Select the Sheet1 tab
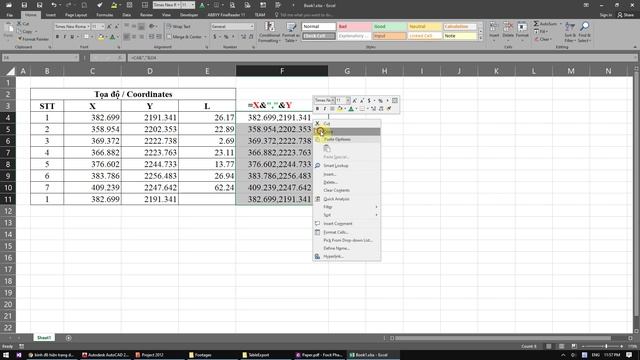The image size is (640, 360). [x=44, y=338]
